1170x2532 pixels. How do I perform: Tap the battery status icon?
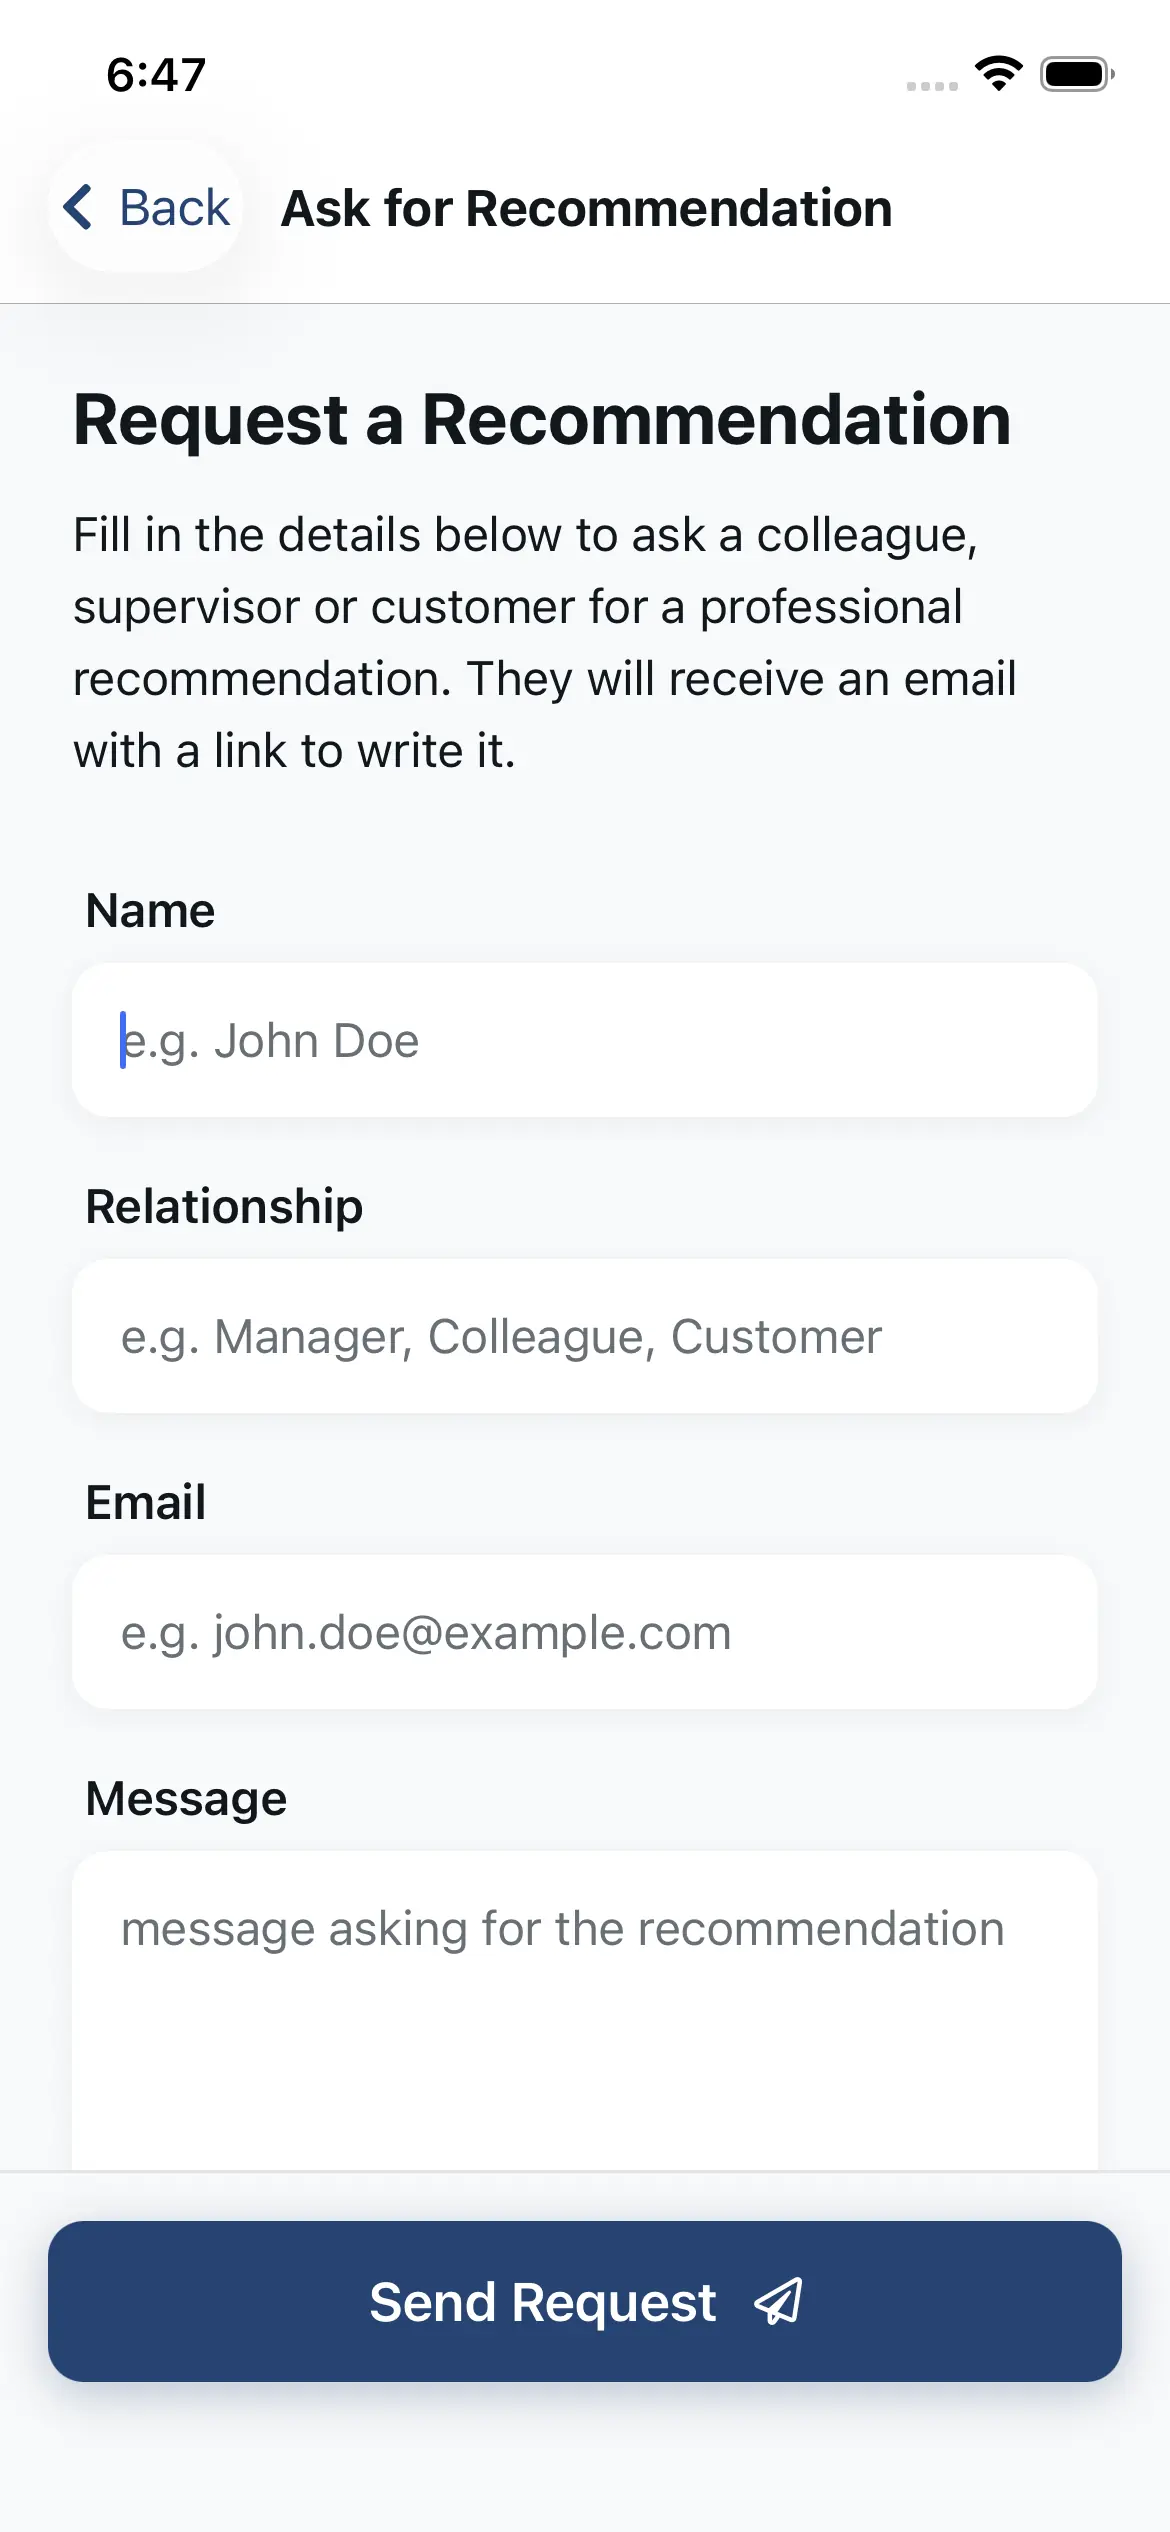[1077, 74]
